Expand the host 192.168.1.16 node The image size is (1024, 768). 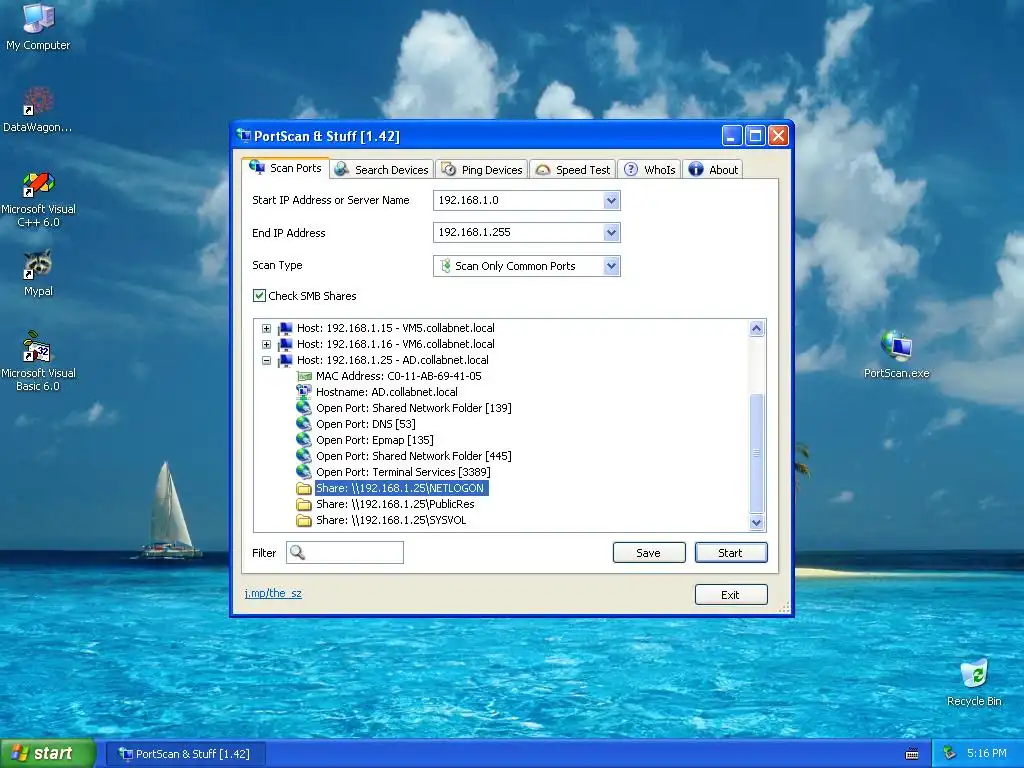266,344
